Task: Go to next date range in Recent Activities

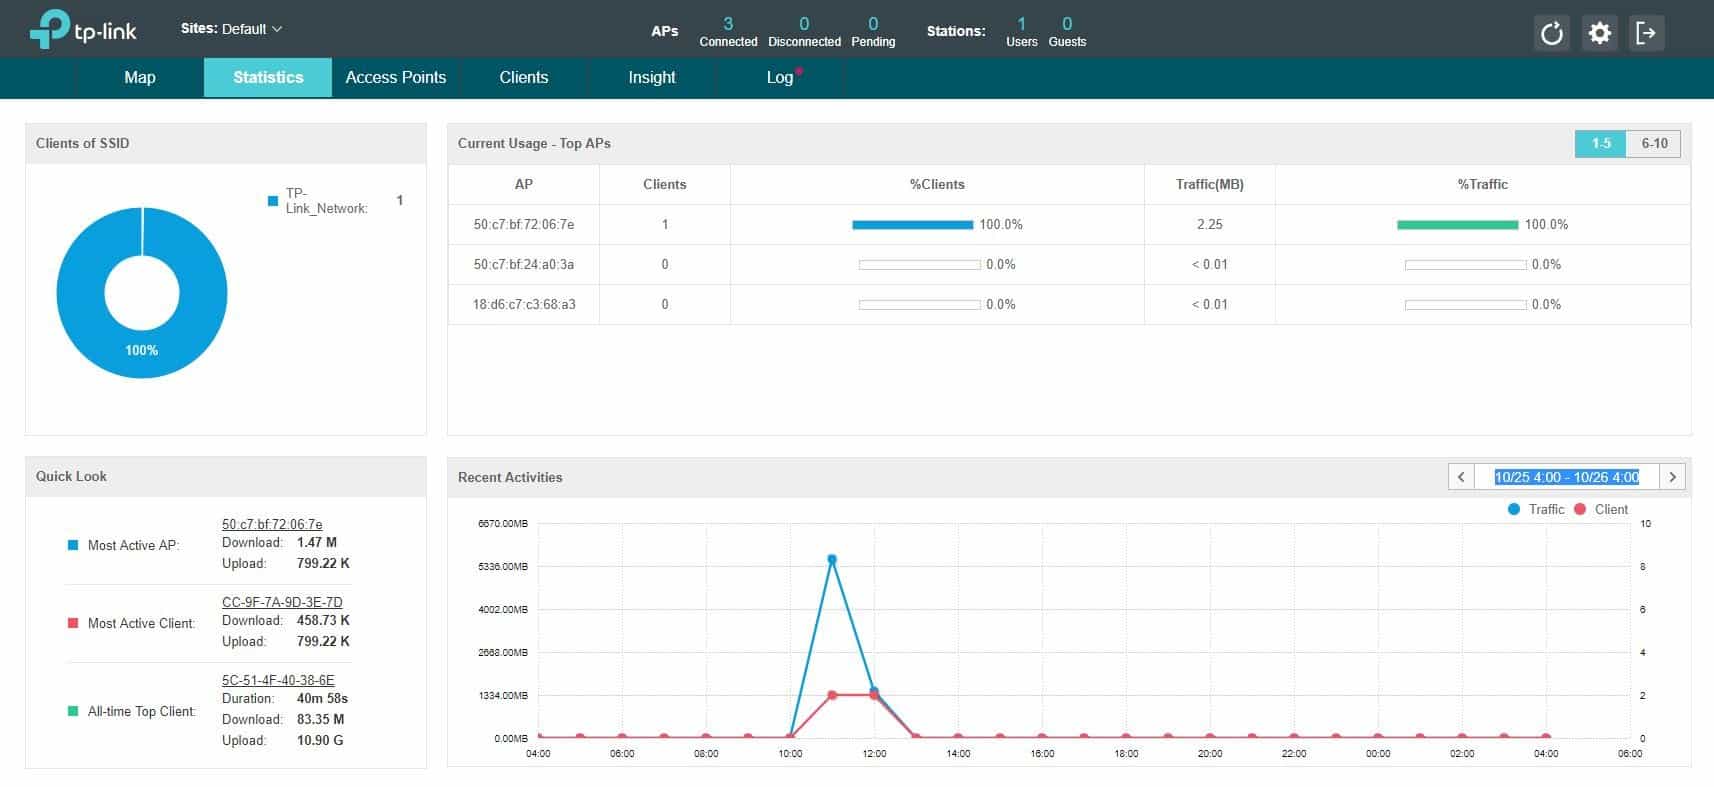Action: click(1672, 477)
